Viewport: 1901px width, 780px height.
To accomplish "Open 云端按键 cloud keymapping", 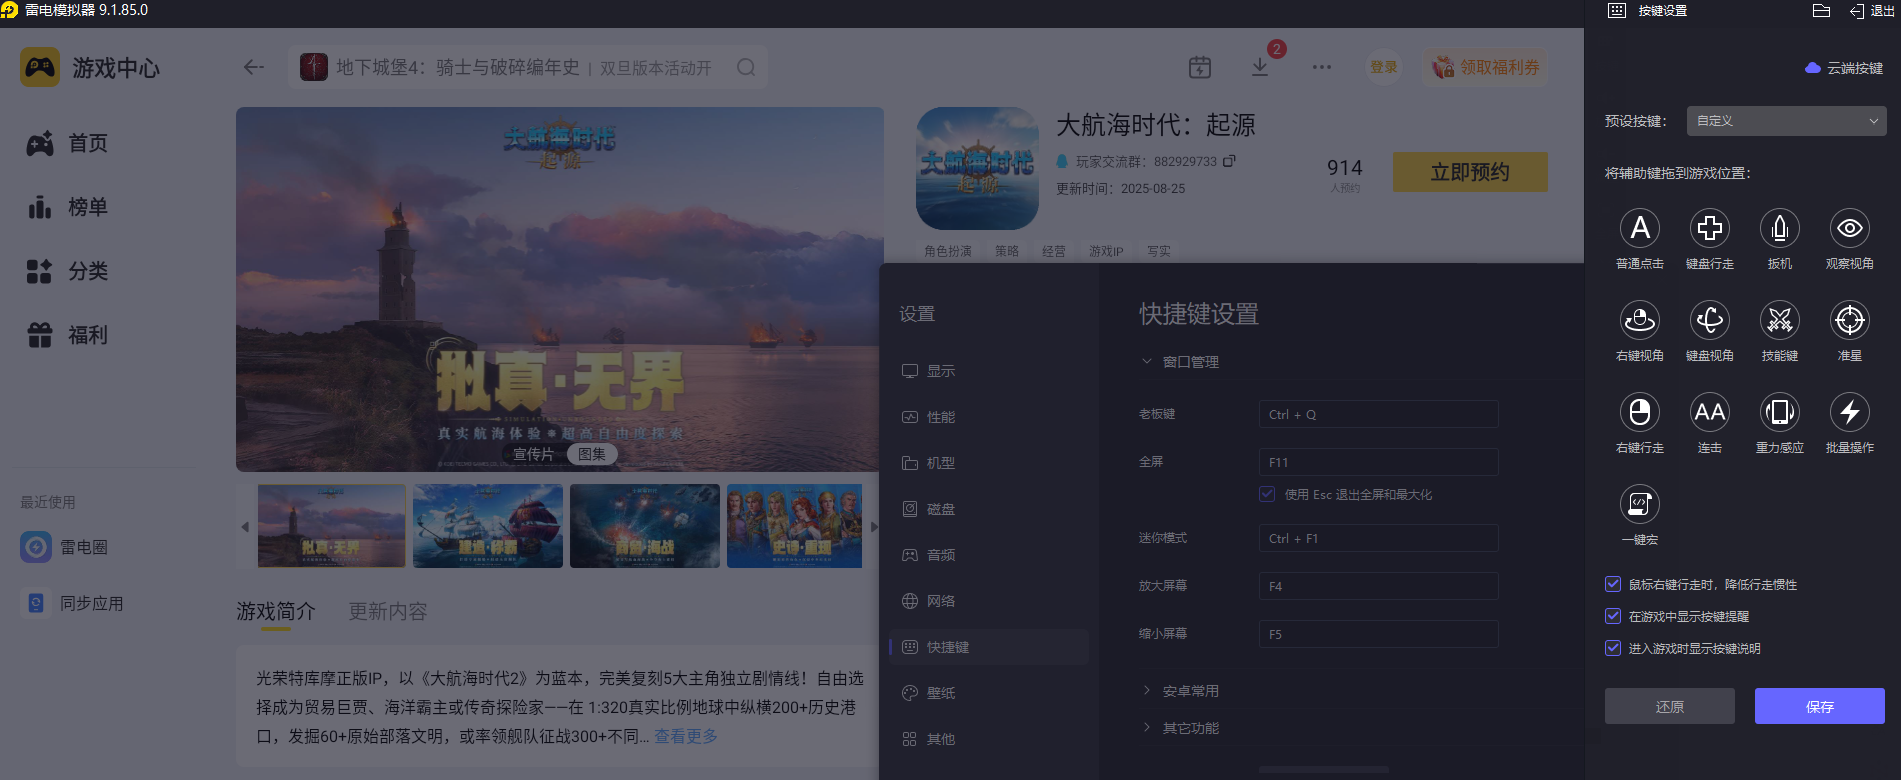I will [1844, 68].
